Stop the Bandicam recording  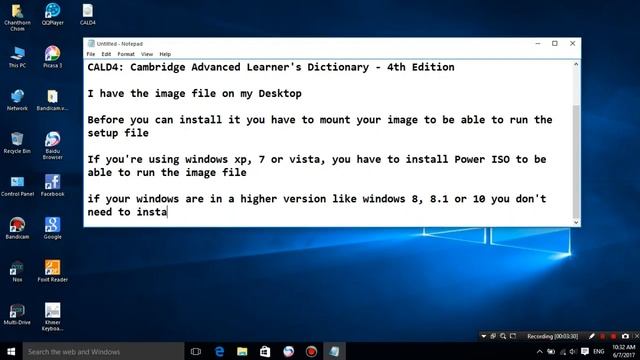tap(613, 336)
